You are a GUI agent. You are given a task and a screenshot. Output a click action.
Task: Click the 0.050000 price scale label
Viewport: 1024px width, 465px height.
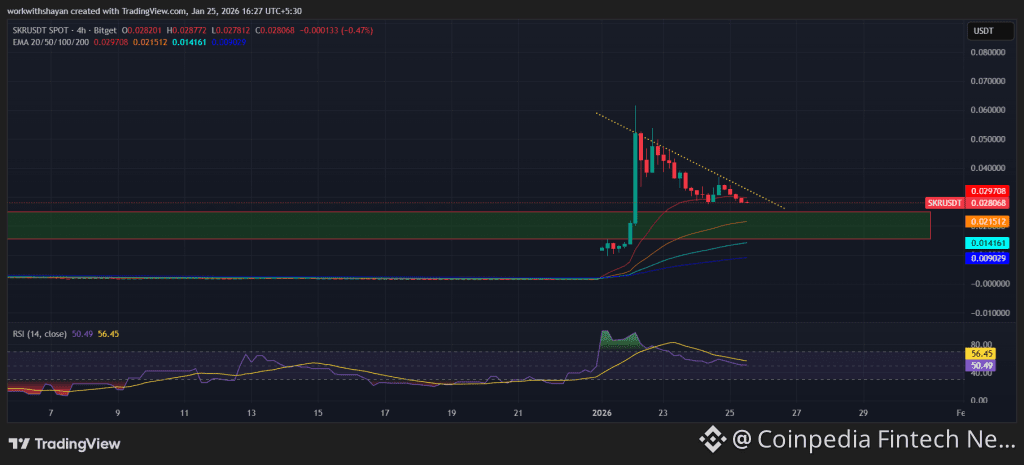point(986,139)
